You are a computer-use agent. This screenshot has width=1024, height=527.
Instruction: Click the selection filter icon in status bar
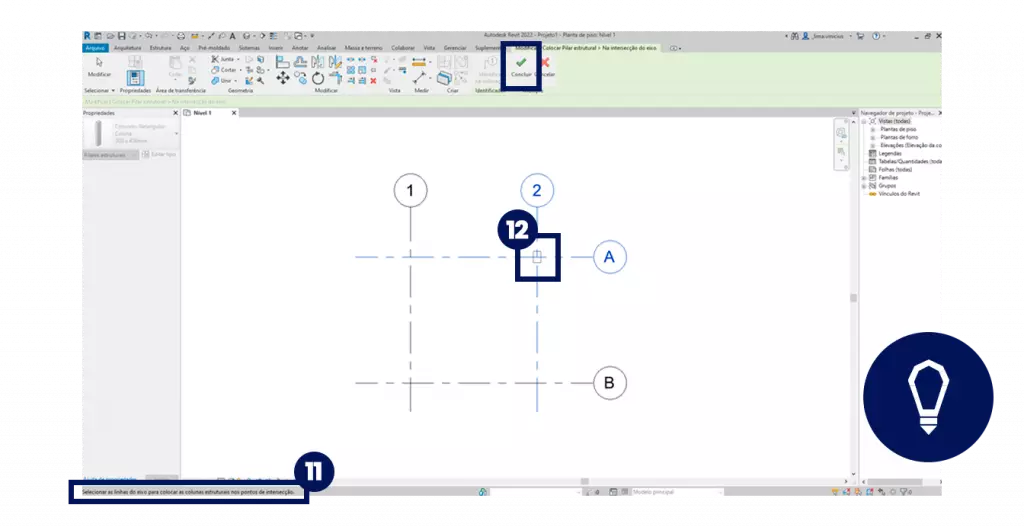pos(903,492)
